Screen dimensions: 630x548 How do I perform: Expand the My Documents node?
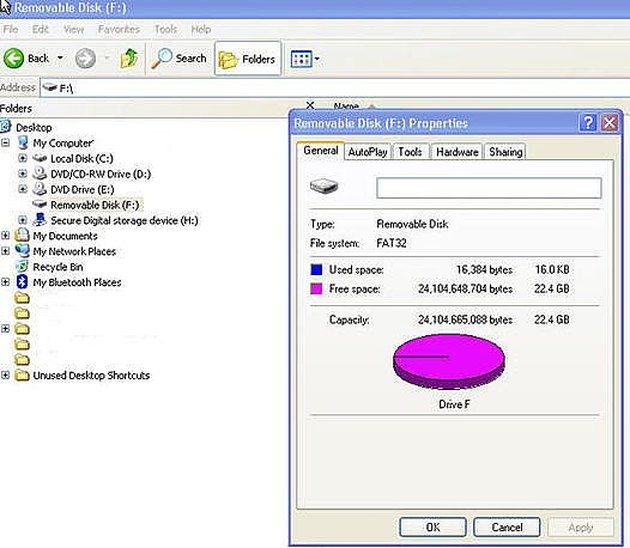pos(5,235)
